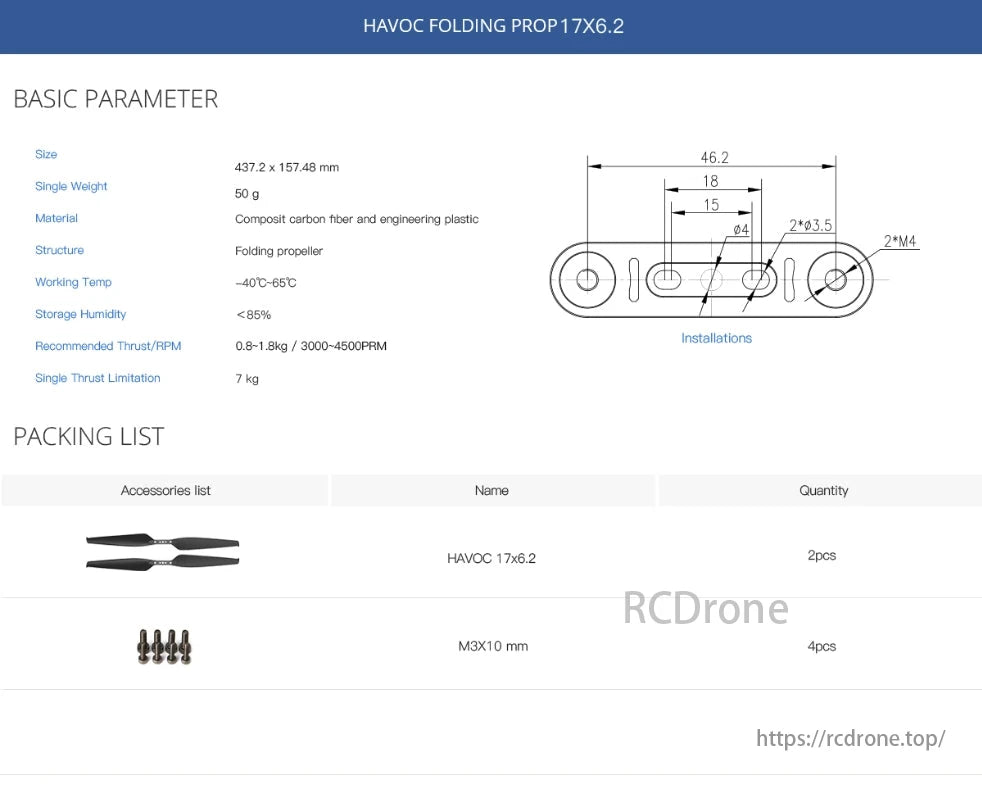Select the Single Thrust Limitation row
The width and height of the screenshot is (982, 785).
(97, 378)
